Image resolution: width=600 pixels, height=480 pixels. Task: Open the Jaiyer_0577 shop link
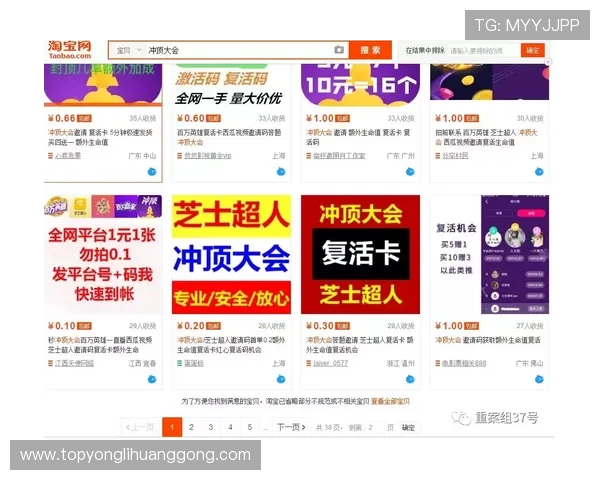[x=331, y=363]
